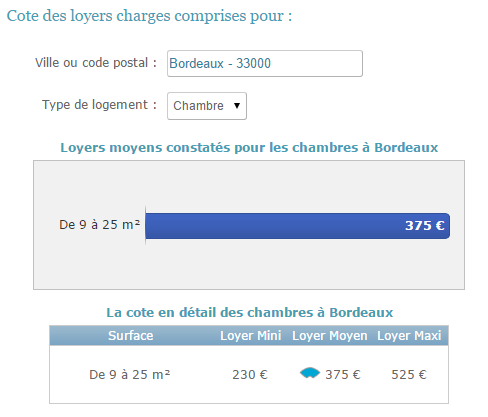Click the blue average-rent arrow icon
This screenshot has width=488, height=417.
(x=310, y=373)
